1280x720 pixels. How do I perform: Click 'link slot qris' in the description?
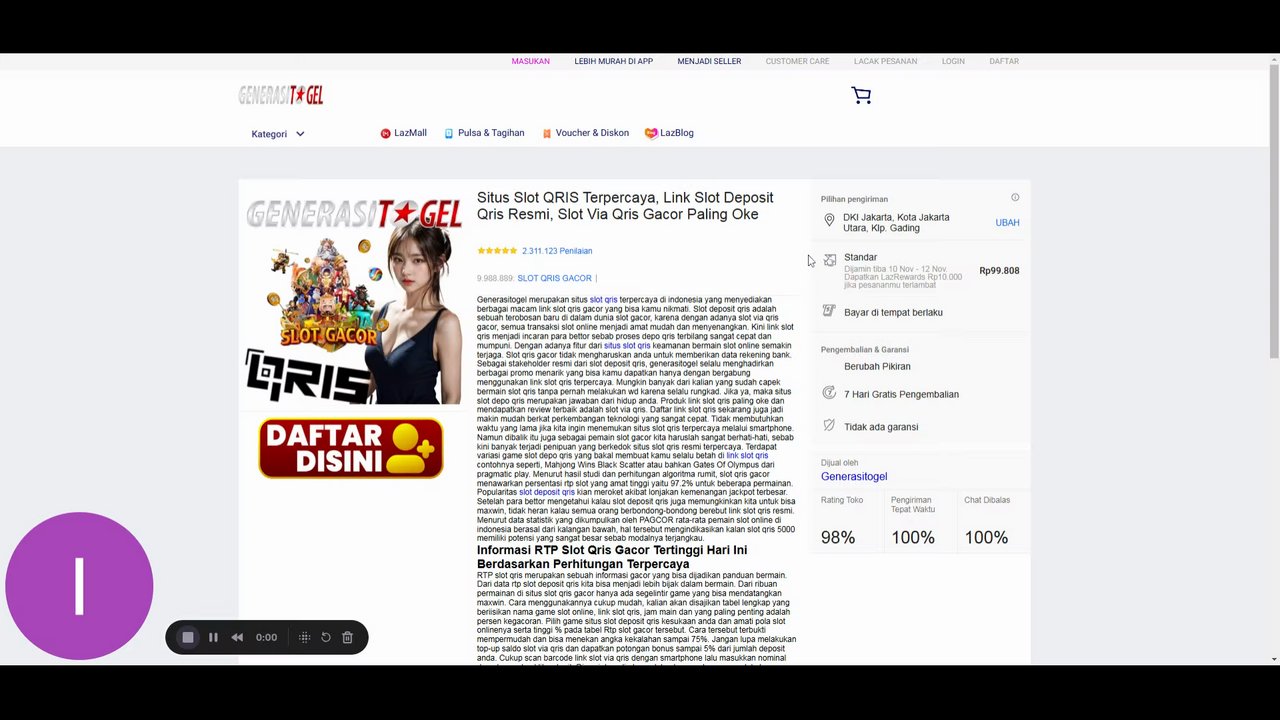(747, 455)
